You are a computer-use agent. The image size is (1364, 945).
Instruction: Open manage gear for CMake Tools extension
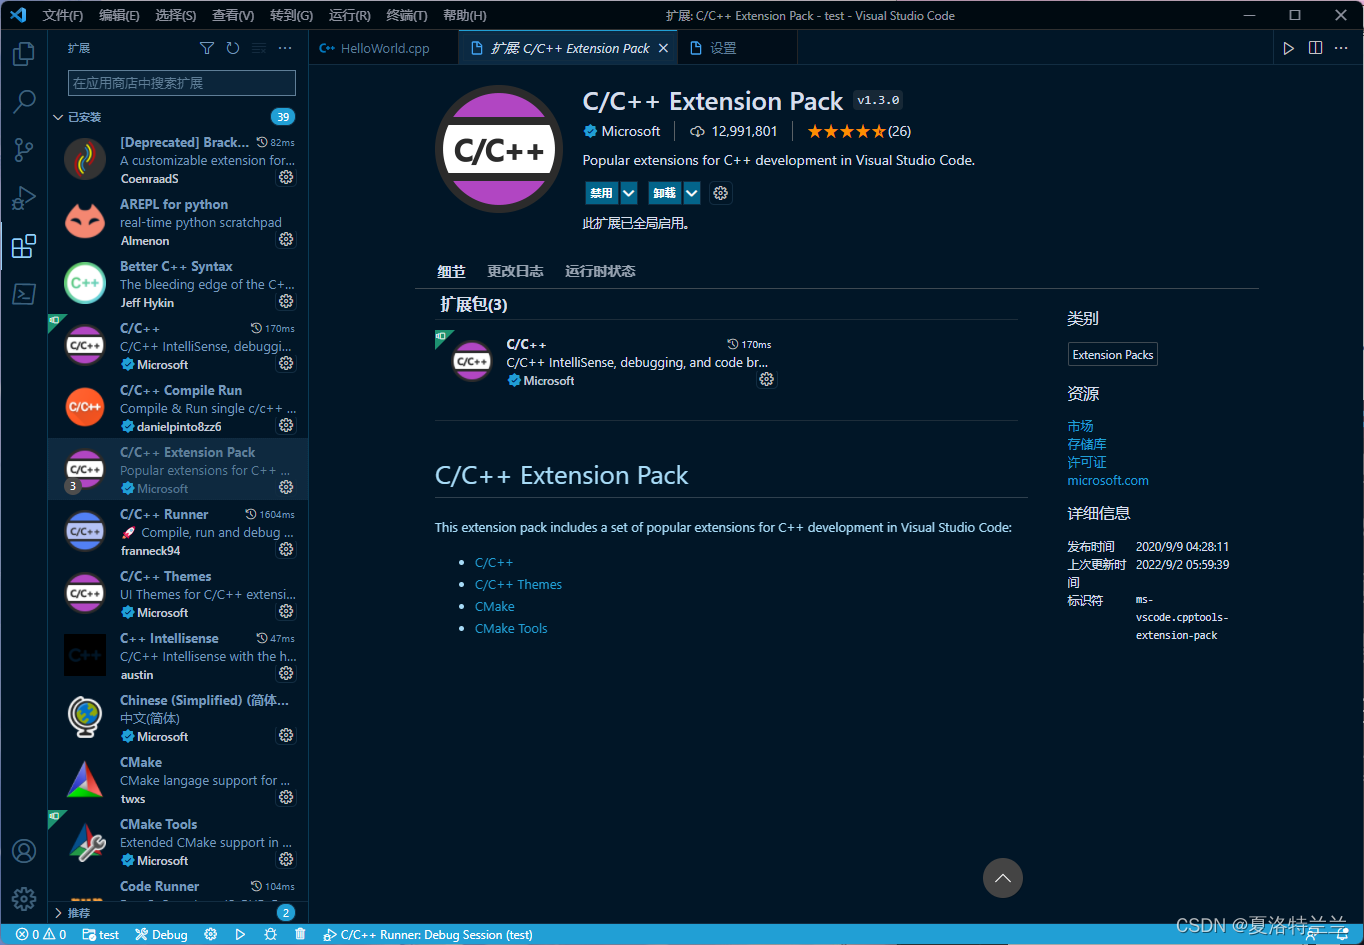point(286,859)
